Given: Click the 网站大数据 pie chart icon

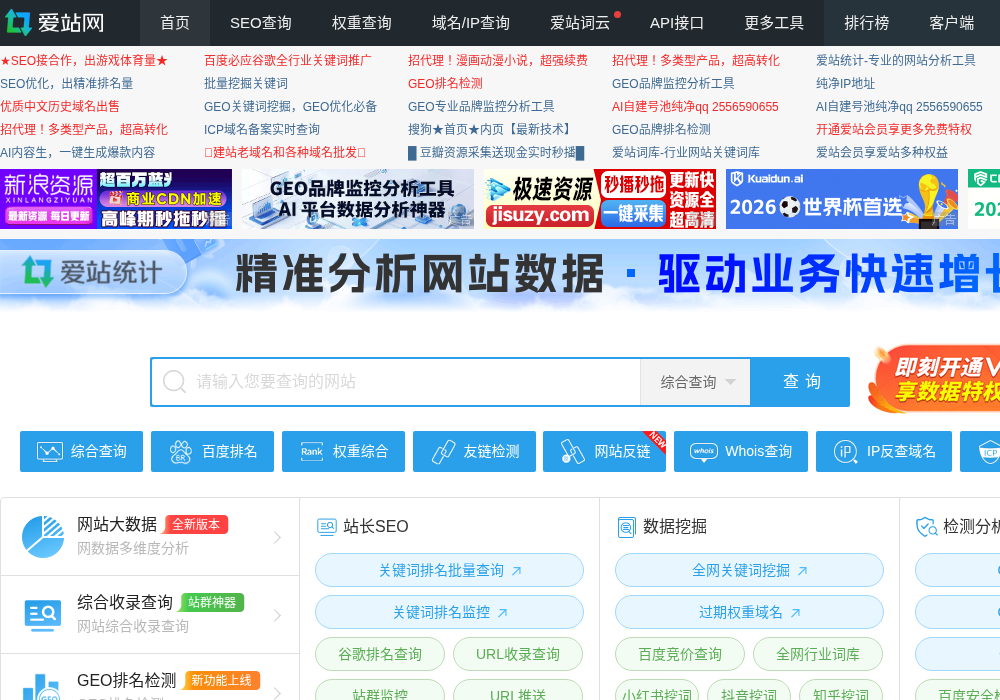Looking at the screenshot, I should pos(43,537).
